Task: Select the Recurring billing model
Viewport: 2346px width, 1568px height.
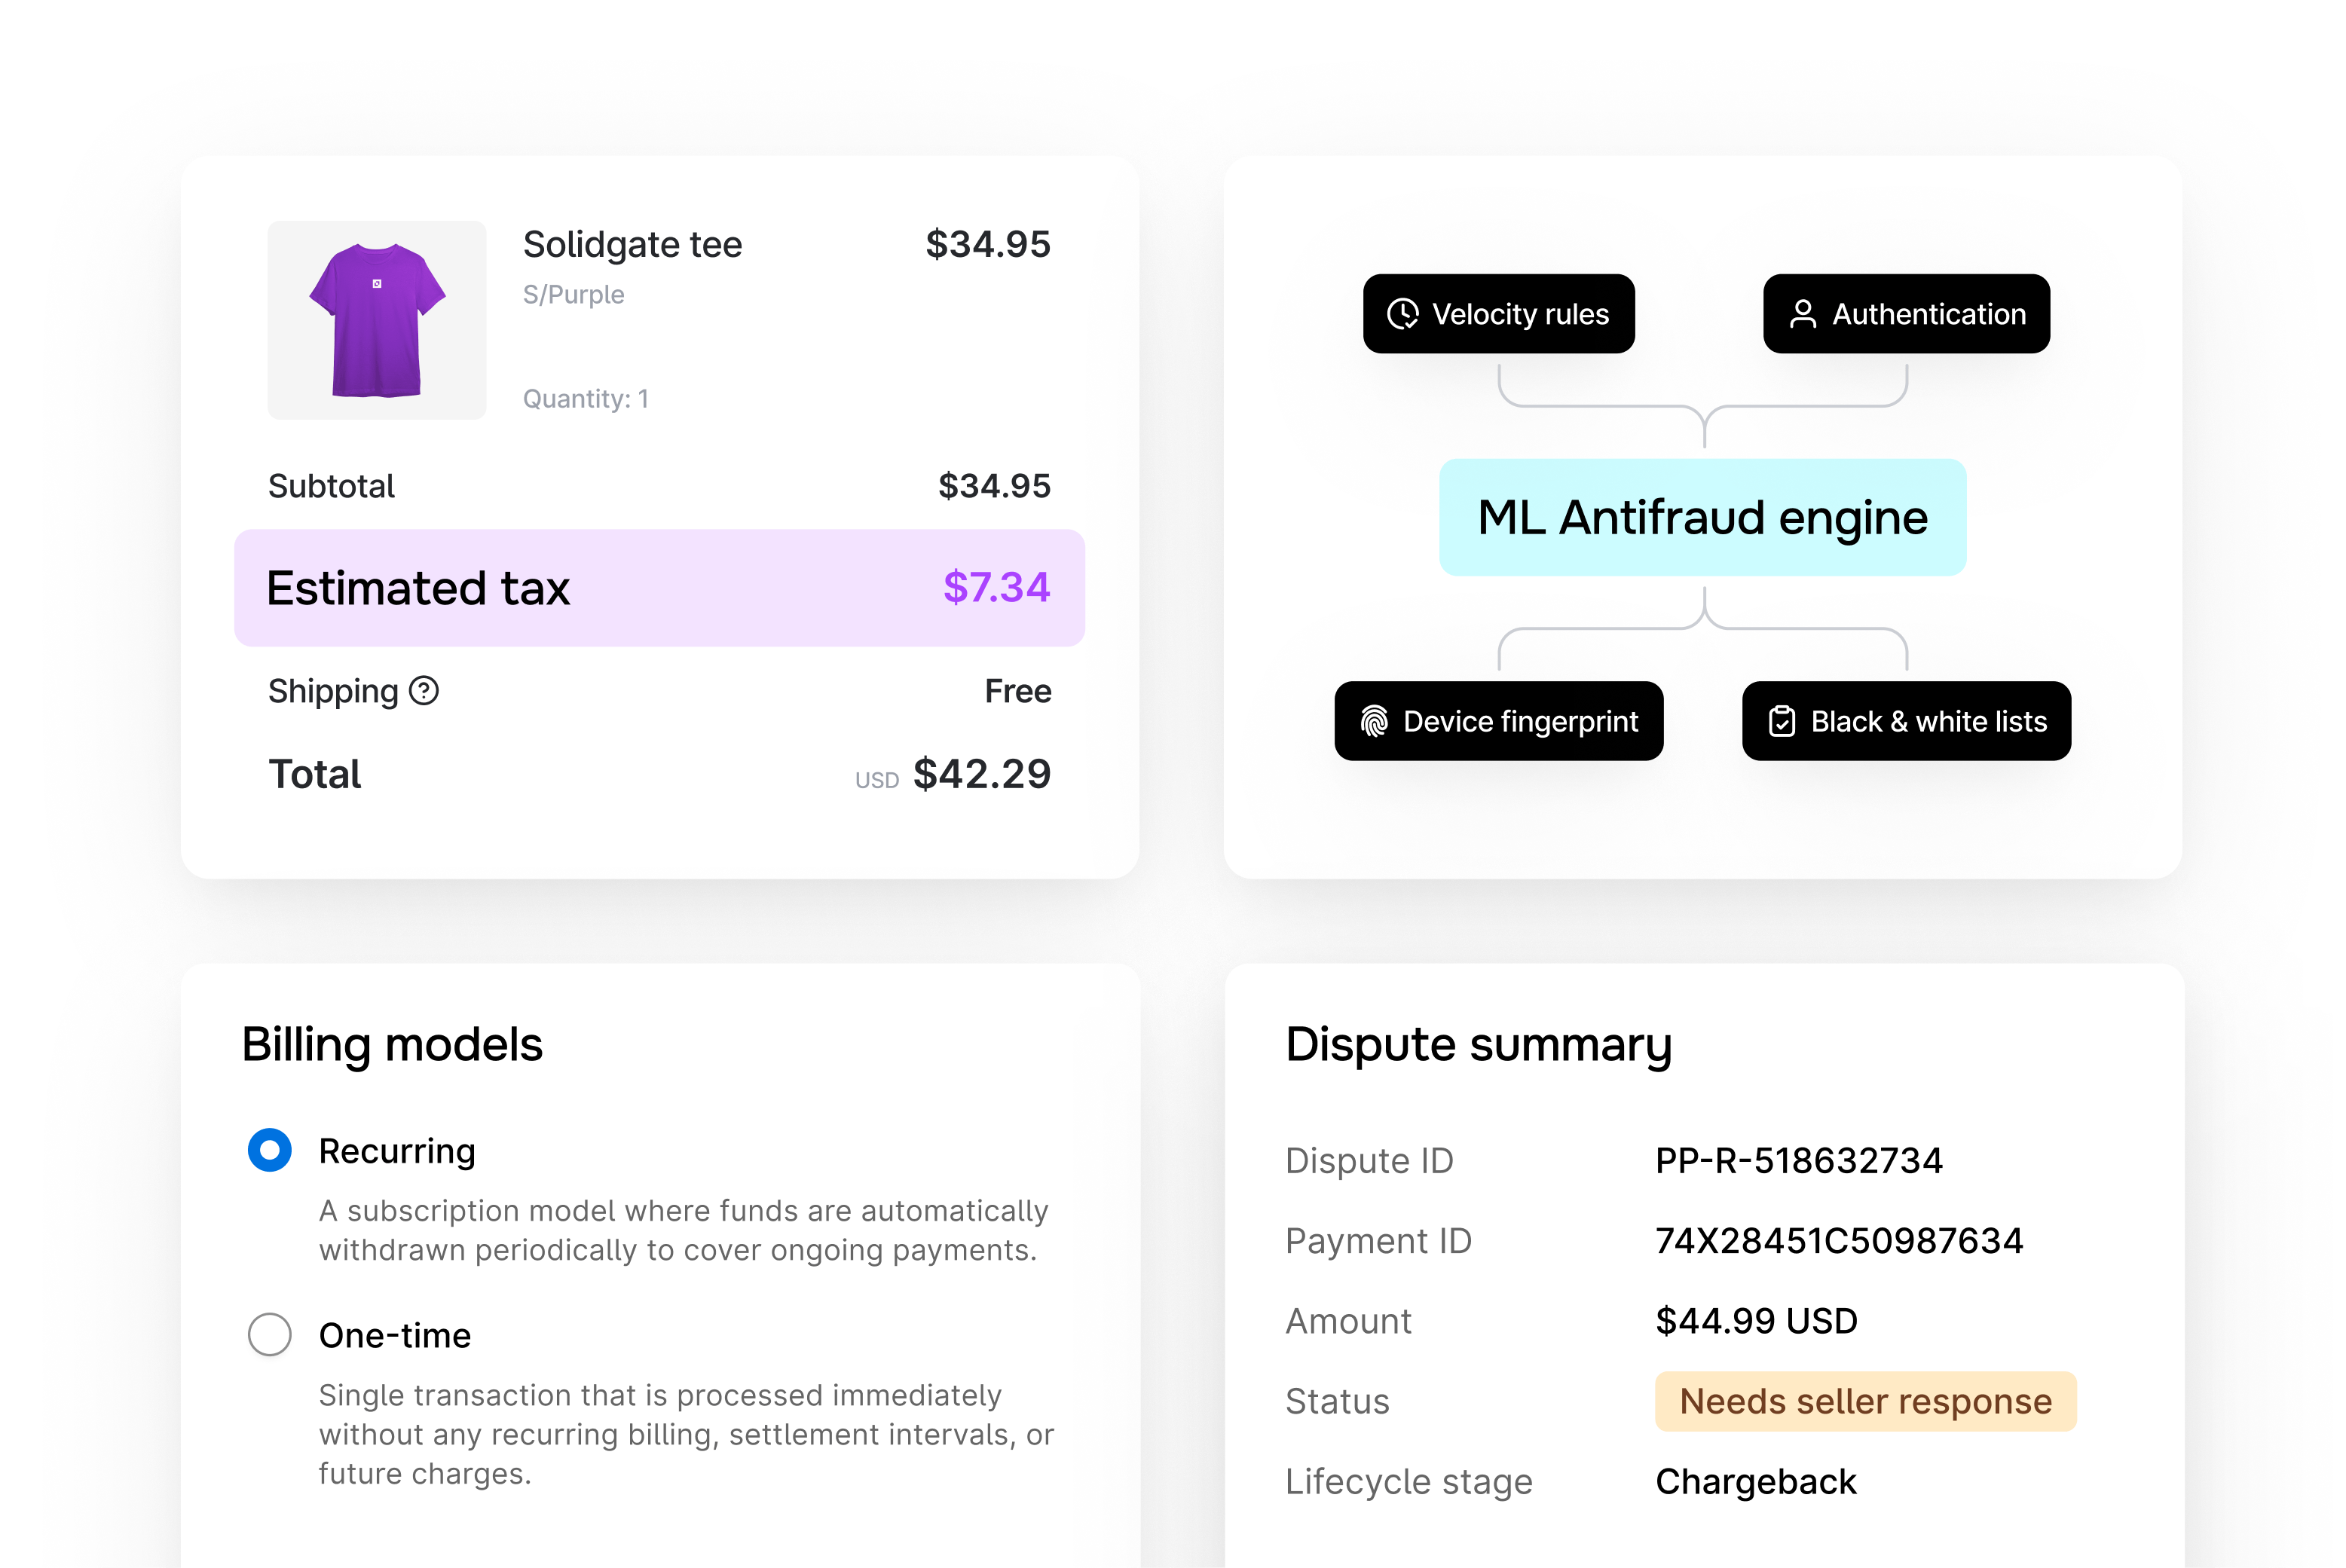Action: click(x=268, y=1151)
